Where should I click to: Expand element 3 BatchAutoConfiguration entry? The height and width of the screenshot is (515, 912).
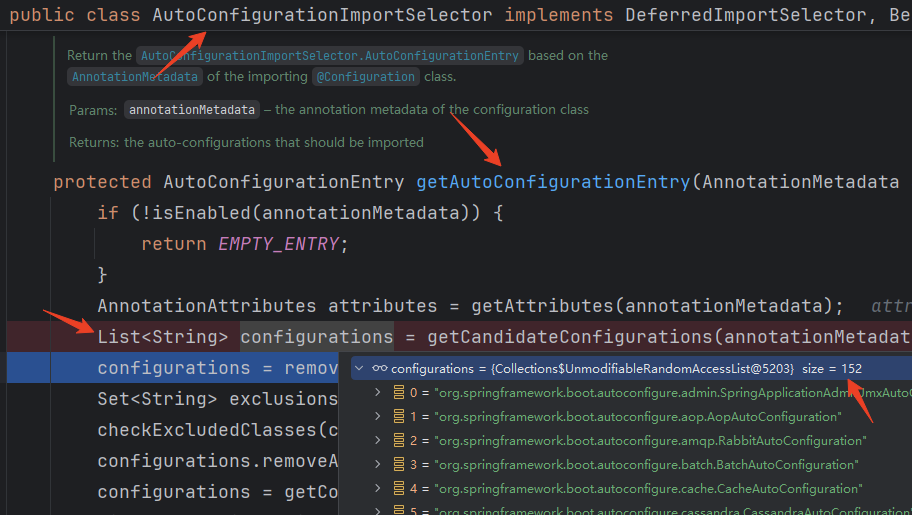coord(377,465)
